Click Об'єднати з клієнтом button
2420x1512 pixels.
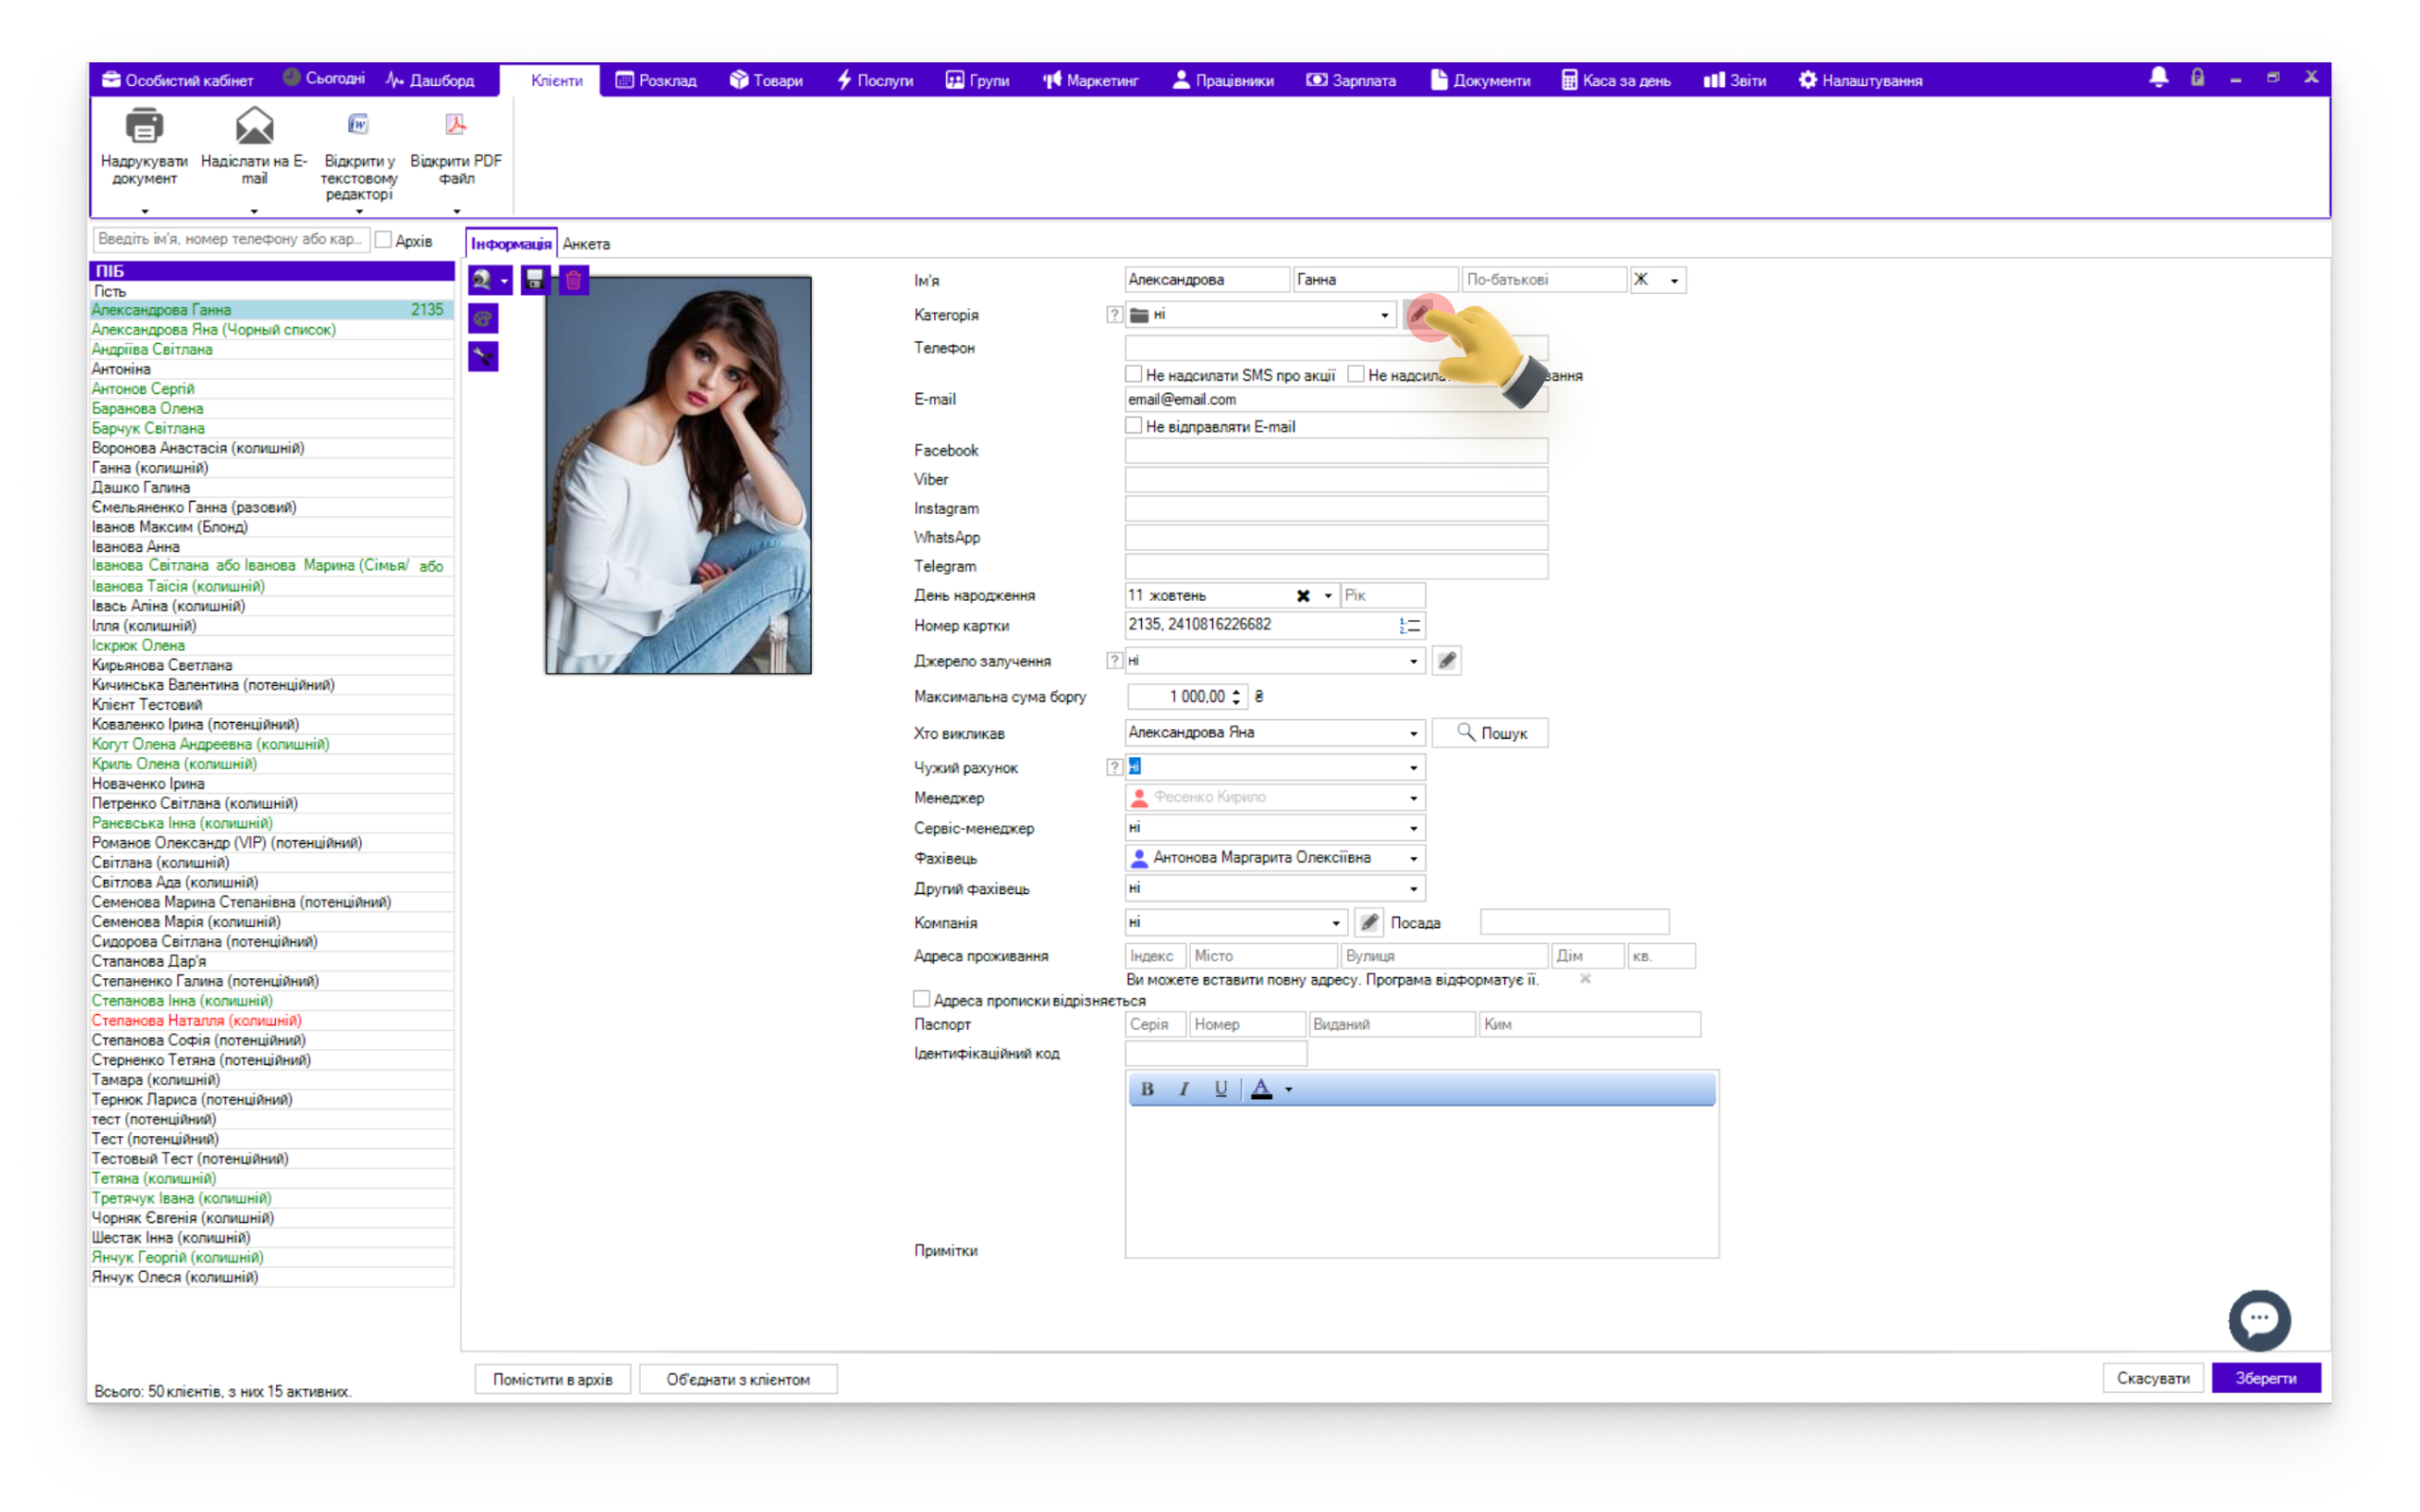[738, 1379]
